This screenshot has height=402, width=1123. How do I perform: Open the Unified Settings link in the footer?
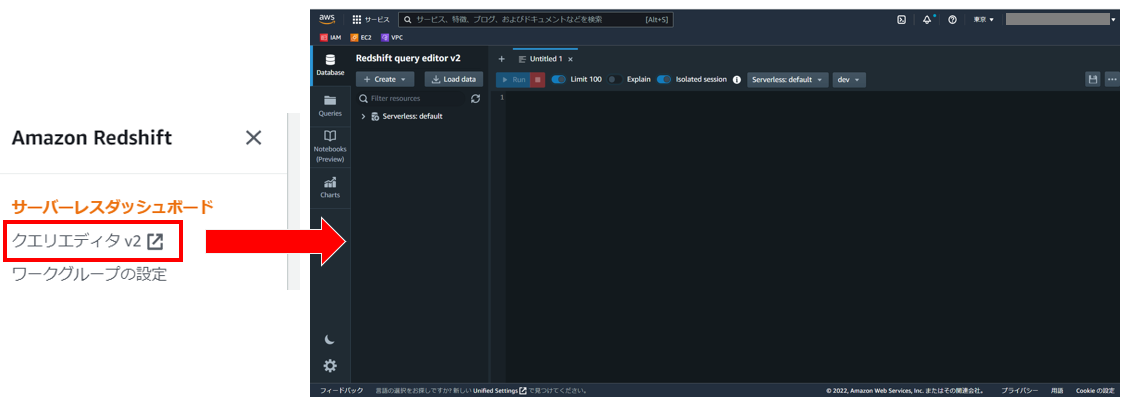pos(500,391)
